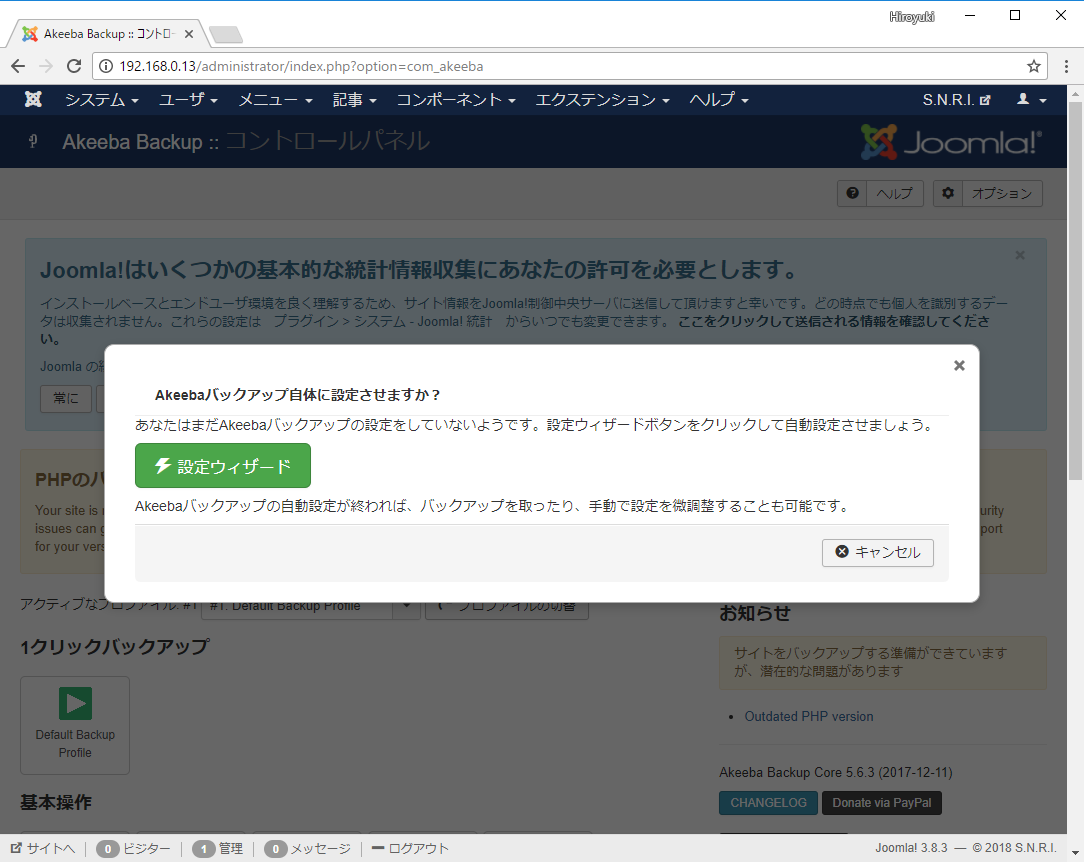Open メッセージ in the status bar
Screen dimensions: 1084x862
pos(308,848)
